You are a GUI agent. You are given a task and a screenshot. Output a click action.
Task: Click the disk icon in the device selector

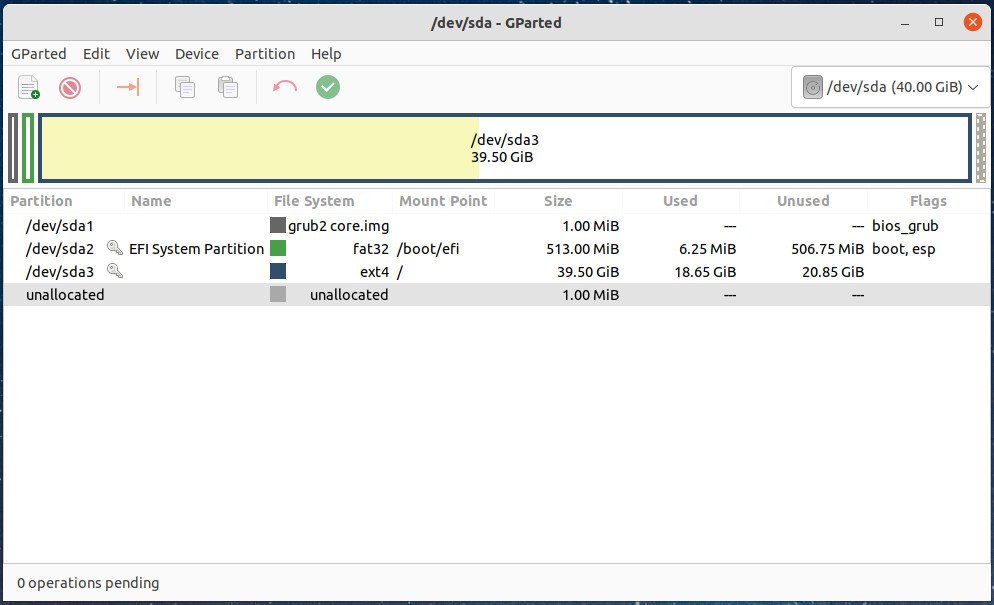[x=813, y=87]
